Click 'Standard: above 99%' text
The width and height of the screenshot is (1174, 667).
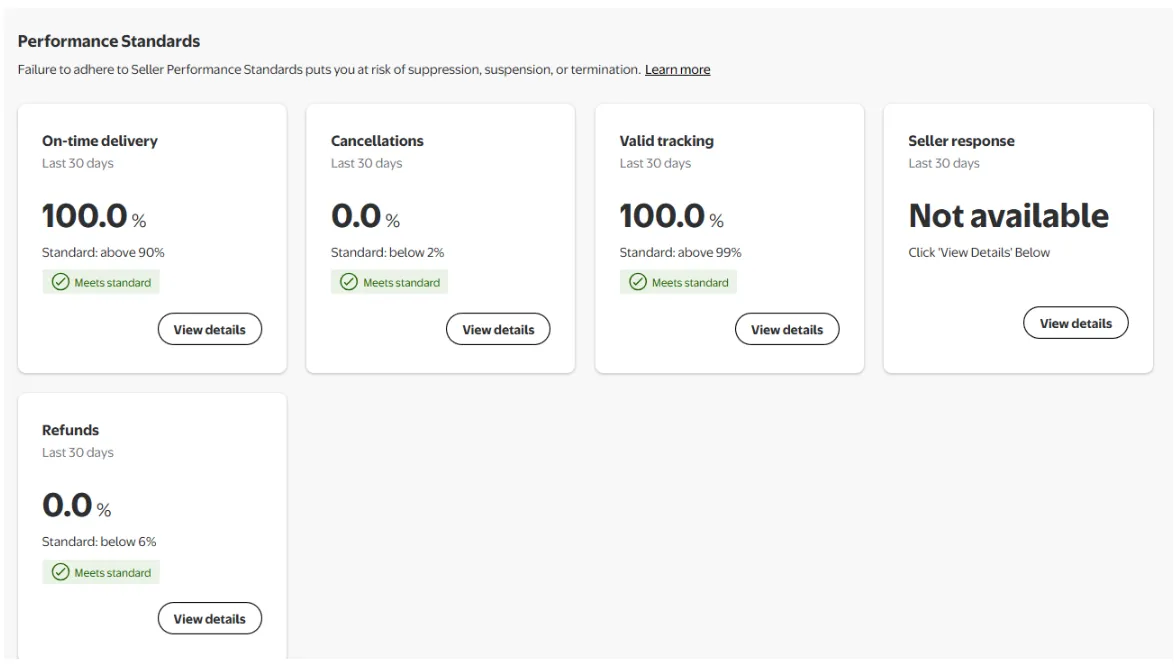pos(680,252)
